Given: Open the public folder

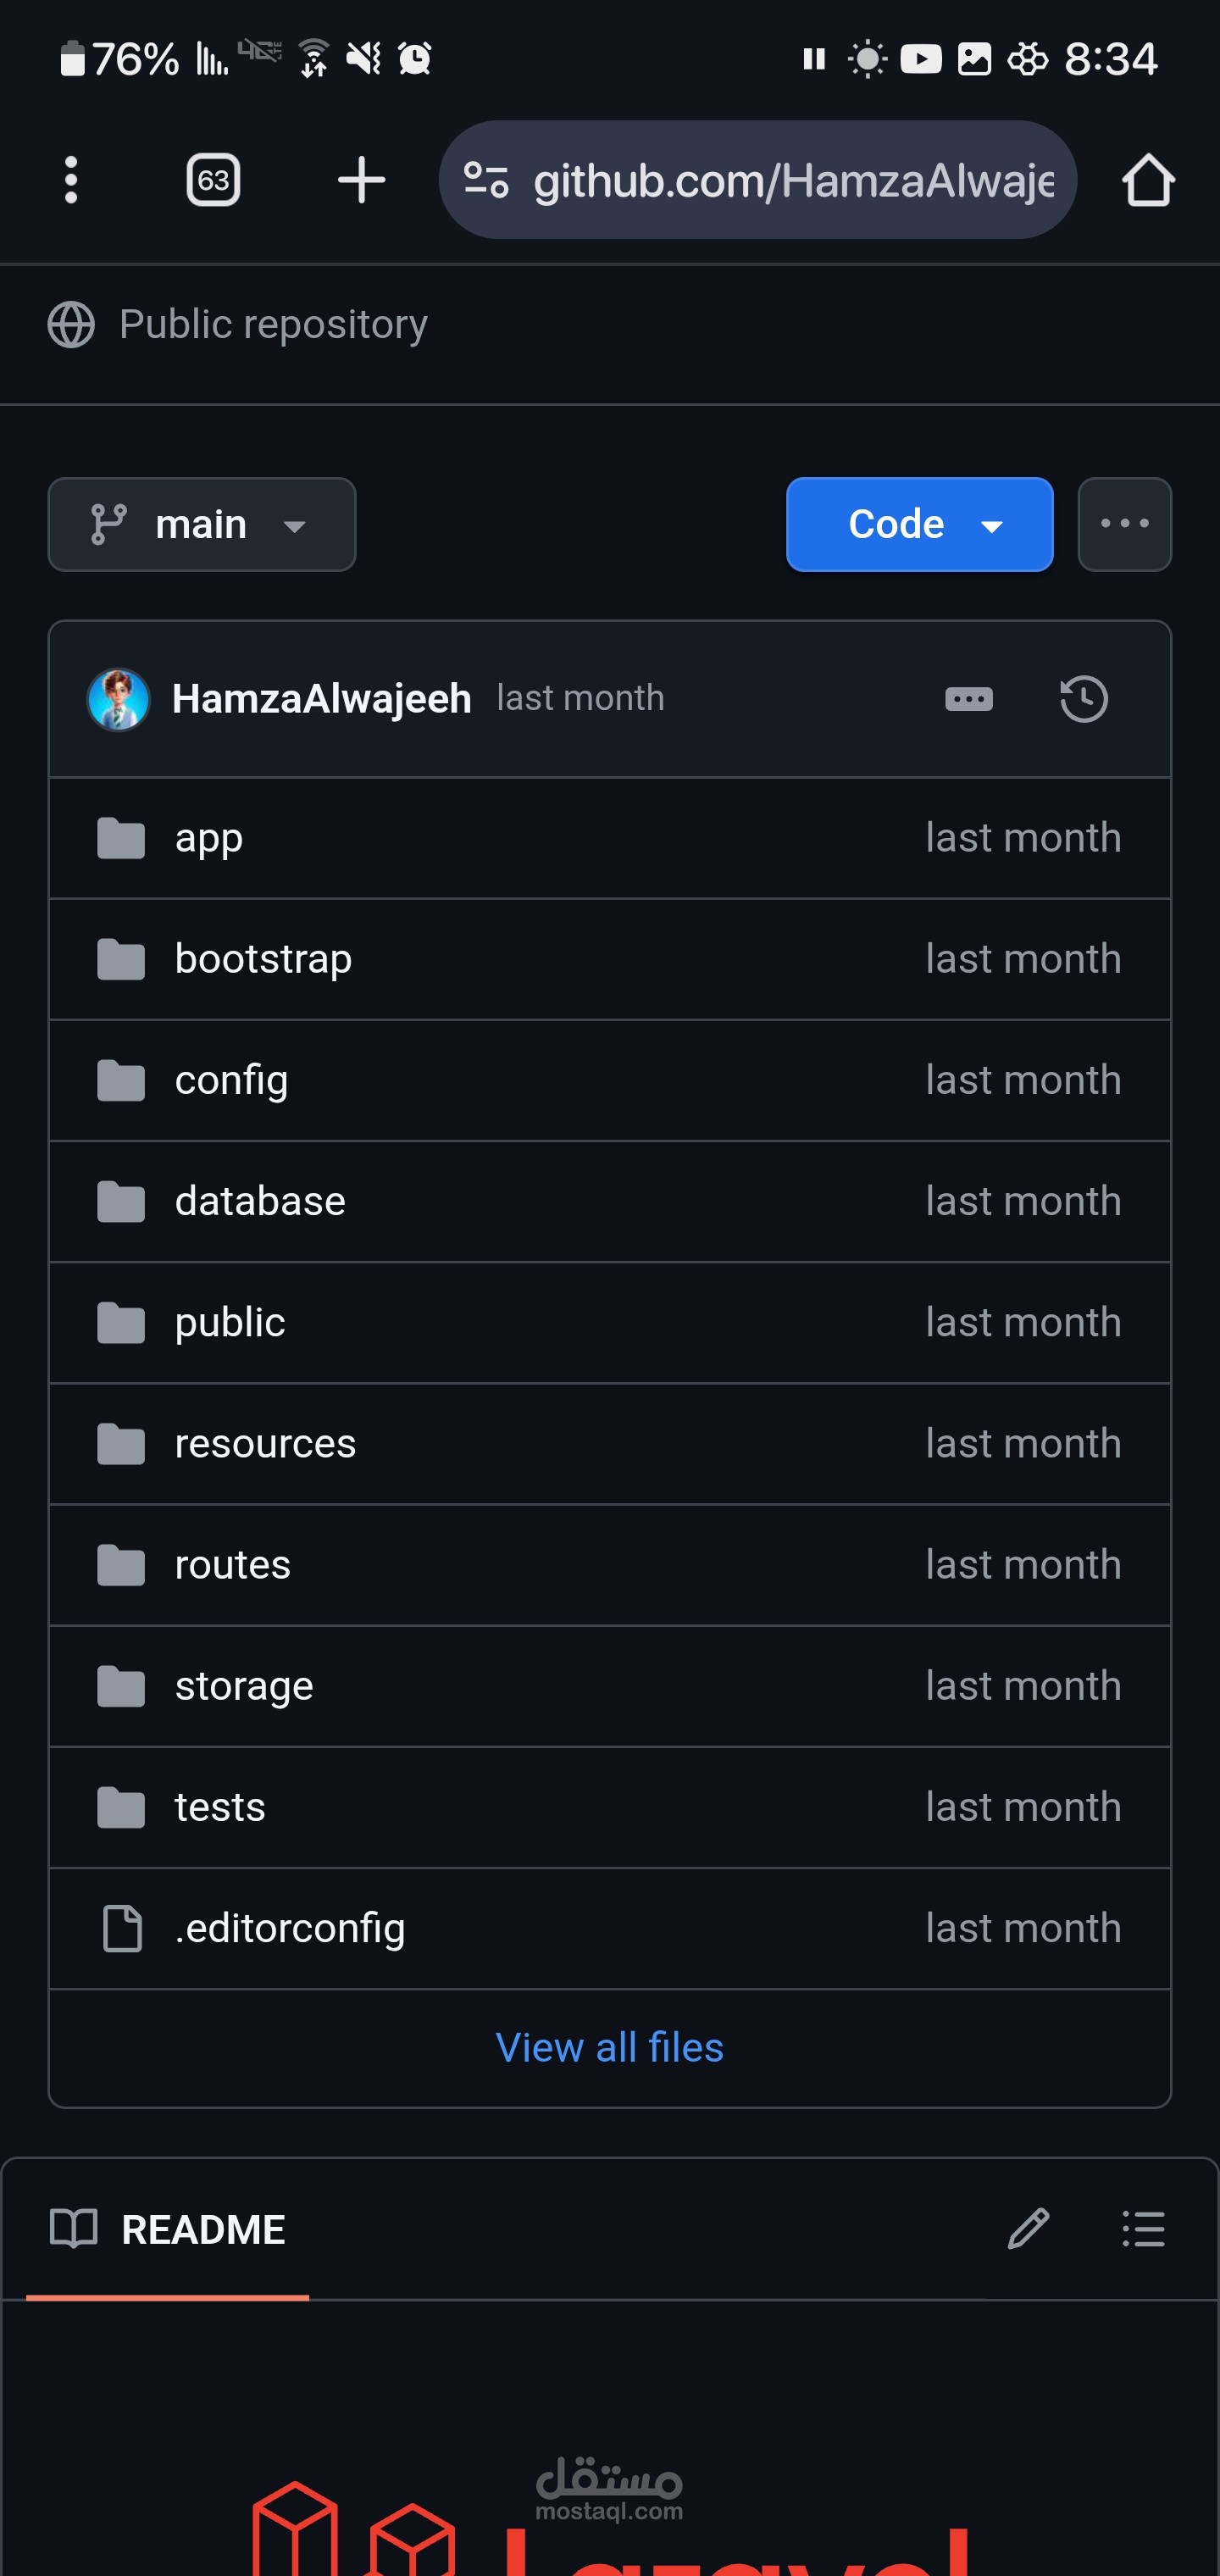Looking at the screenshot, I should [x=230, y=1322].
